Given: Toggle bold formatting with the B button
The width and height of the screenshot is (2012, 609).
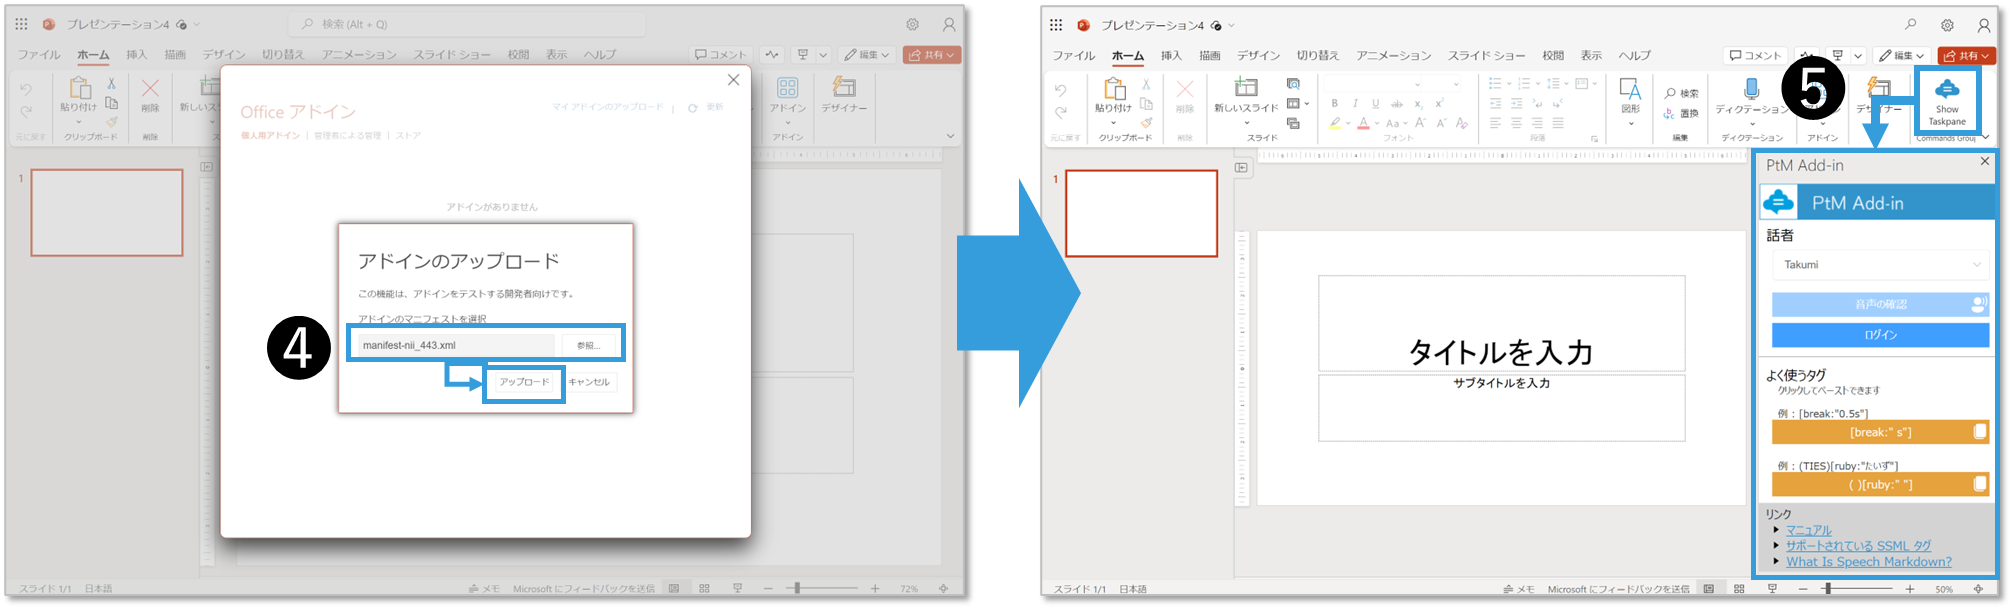Looking at the screenshot, I should pyautogui.click(x=1335, y=104).
